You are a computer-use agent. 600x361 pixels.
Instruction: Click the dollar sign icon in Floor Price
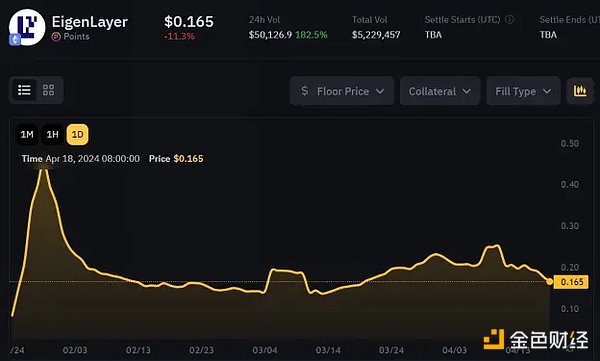point(305,91)
